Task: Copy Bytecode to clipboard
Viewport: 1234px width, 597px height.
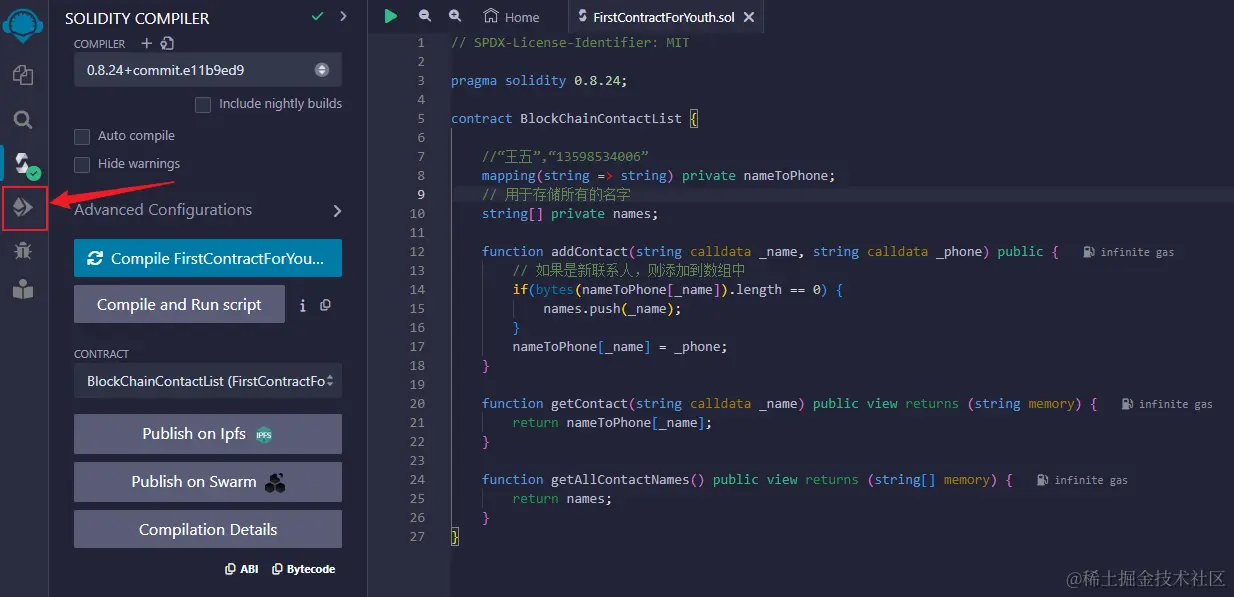Action: 303,569
